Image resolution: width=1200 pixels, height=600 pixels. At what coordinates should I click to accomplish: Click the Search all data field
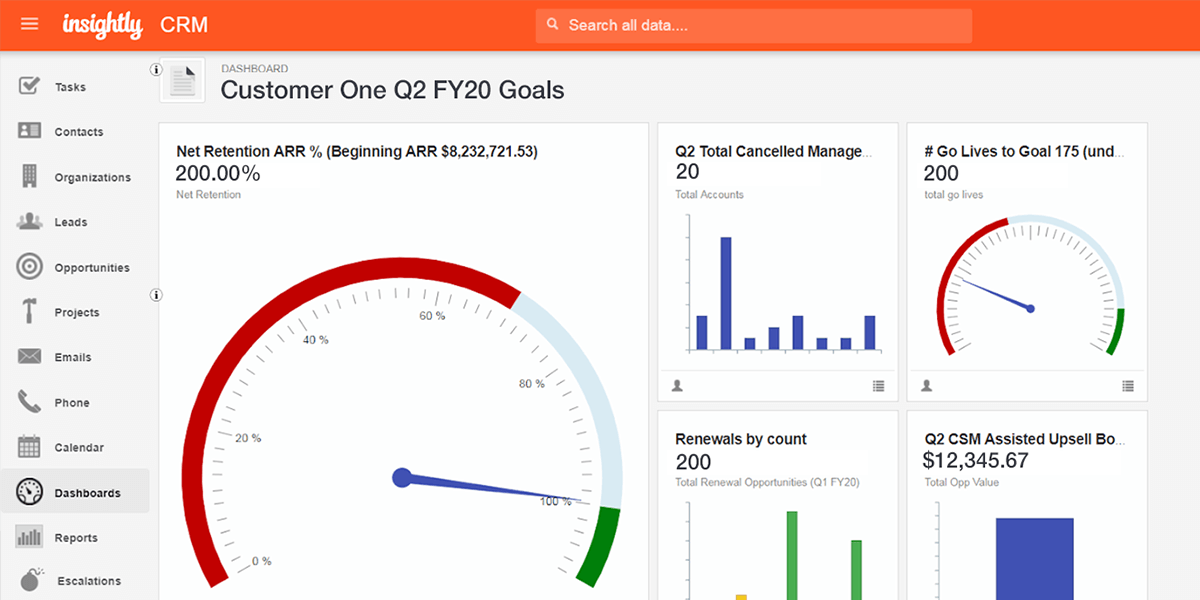pyautogui.click(x=754, y=25)
